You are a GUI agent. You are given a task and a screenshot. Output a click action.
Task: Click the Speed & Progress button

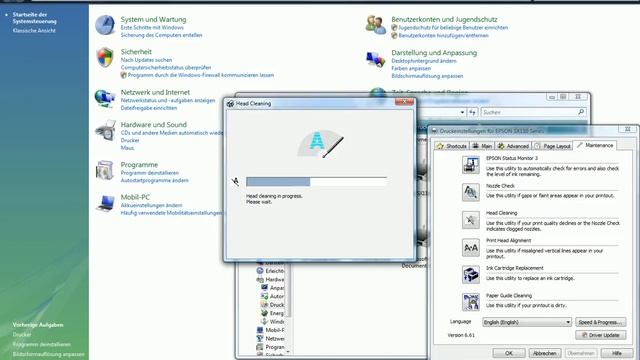click(x=601, y=322)
